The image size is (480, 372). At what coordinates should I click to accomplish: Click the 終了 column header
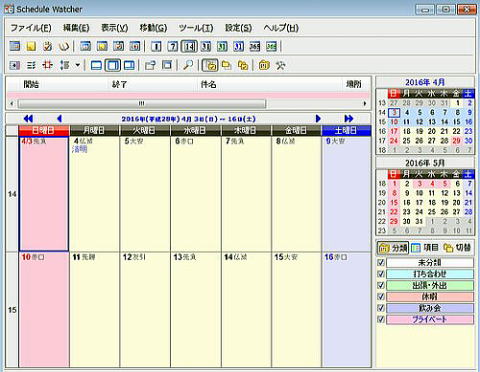click(119, 84)
